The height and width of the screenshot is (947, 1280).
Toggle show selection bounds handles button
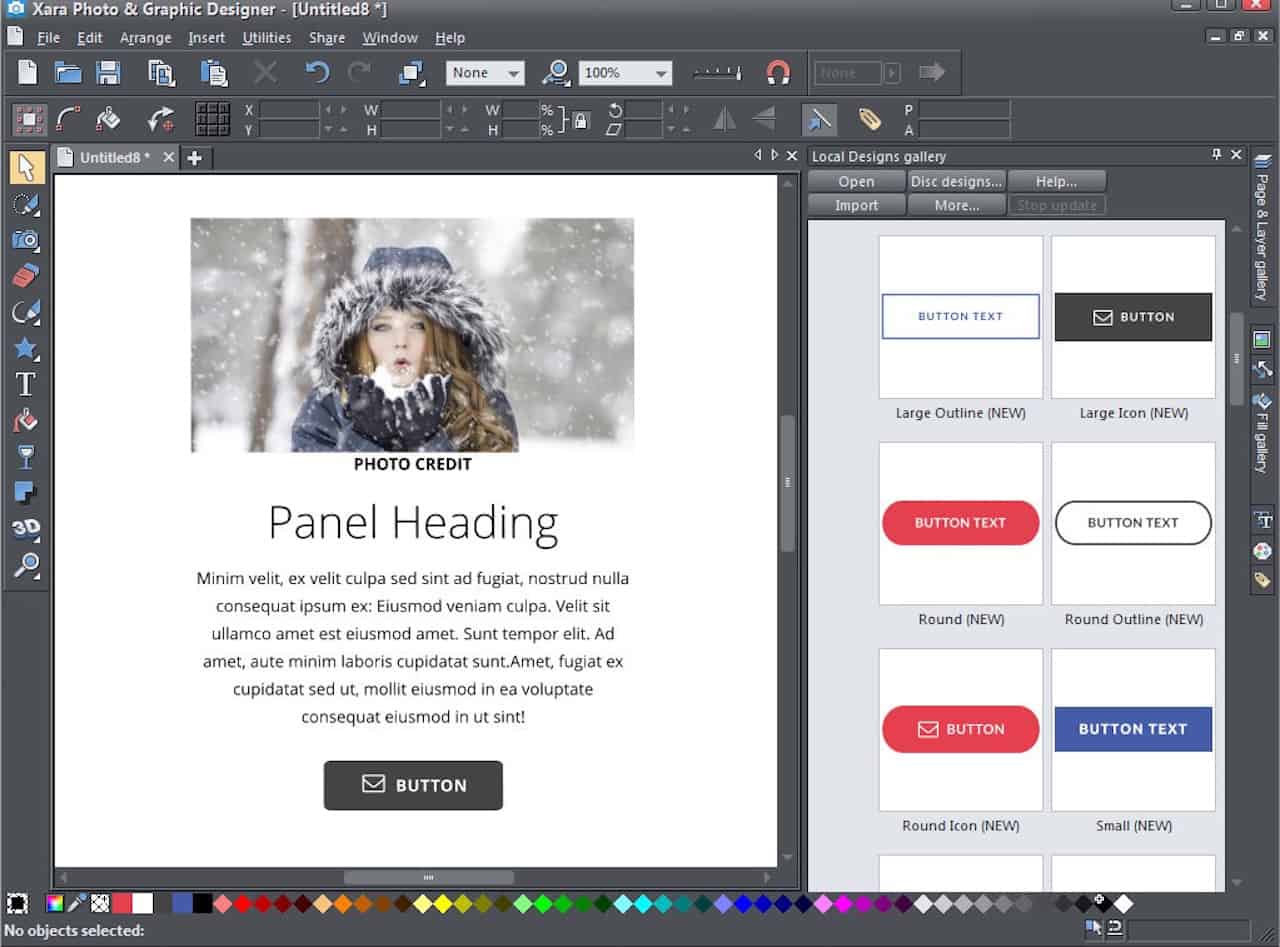click(x=29, y=120)
